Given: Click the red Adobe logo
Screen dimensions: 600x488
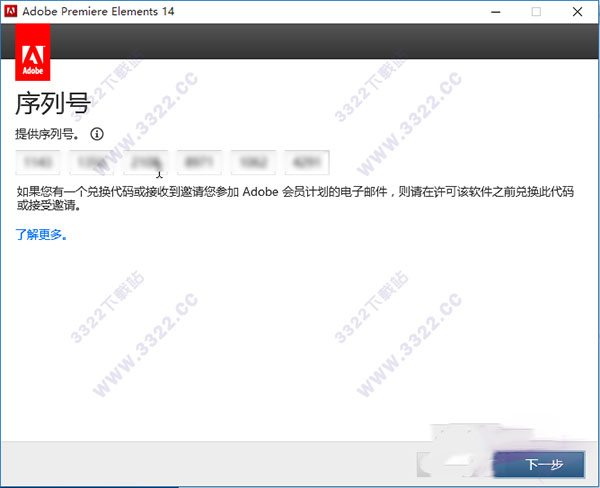Looking at the screenshot, I should pyautogui.click(x=33, y=52).
